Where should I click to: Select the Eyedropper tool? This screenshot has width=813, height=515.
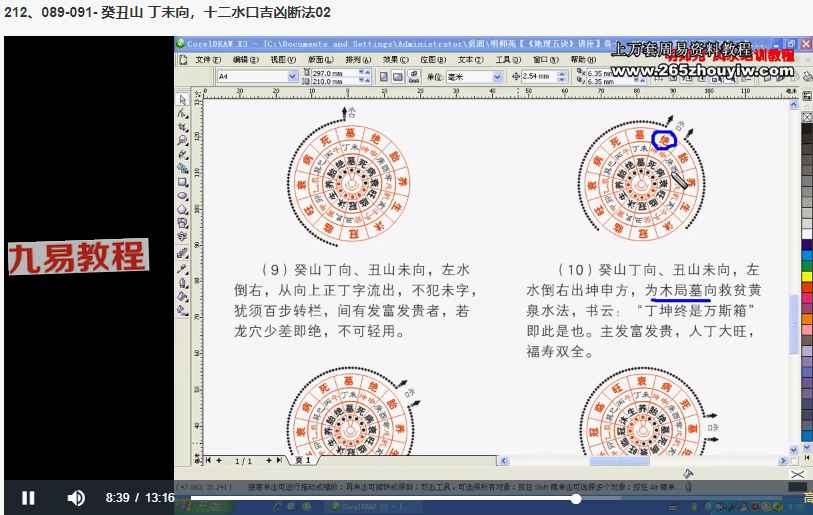pos(183,269)
